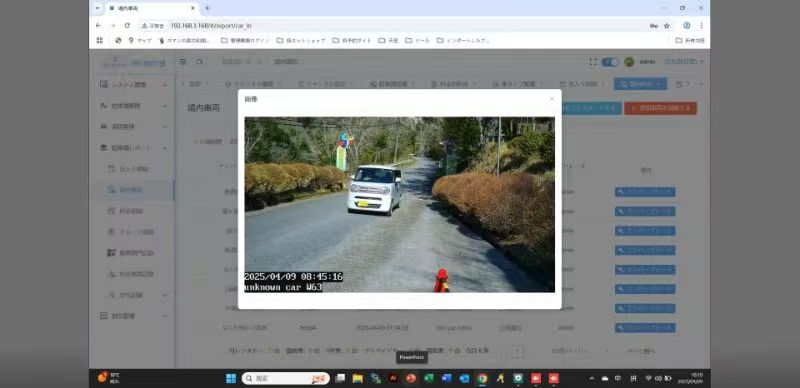Expand the システム管理 sidebar section
Viewport: 800px width, 388px height.
click(133, 84)
